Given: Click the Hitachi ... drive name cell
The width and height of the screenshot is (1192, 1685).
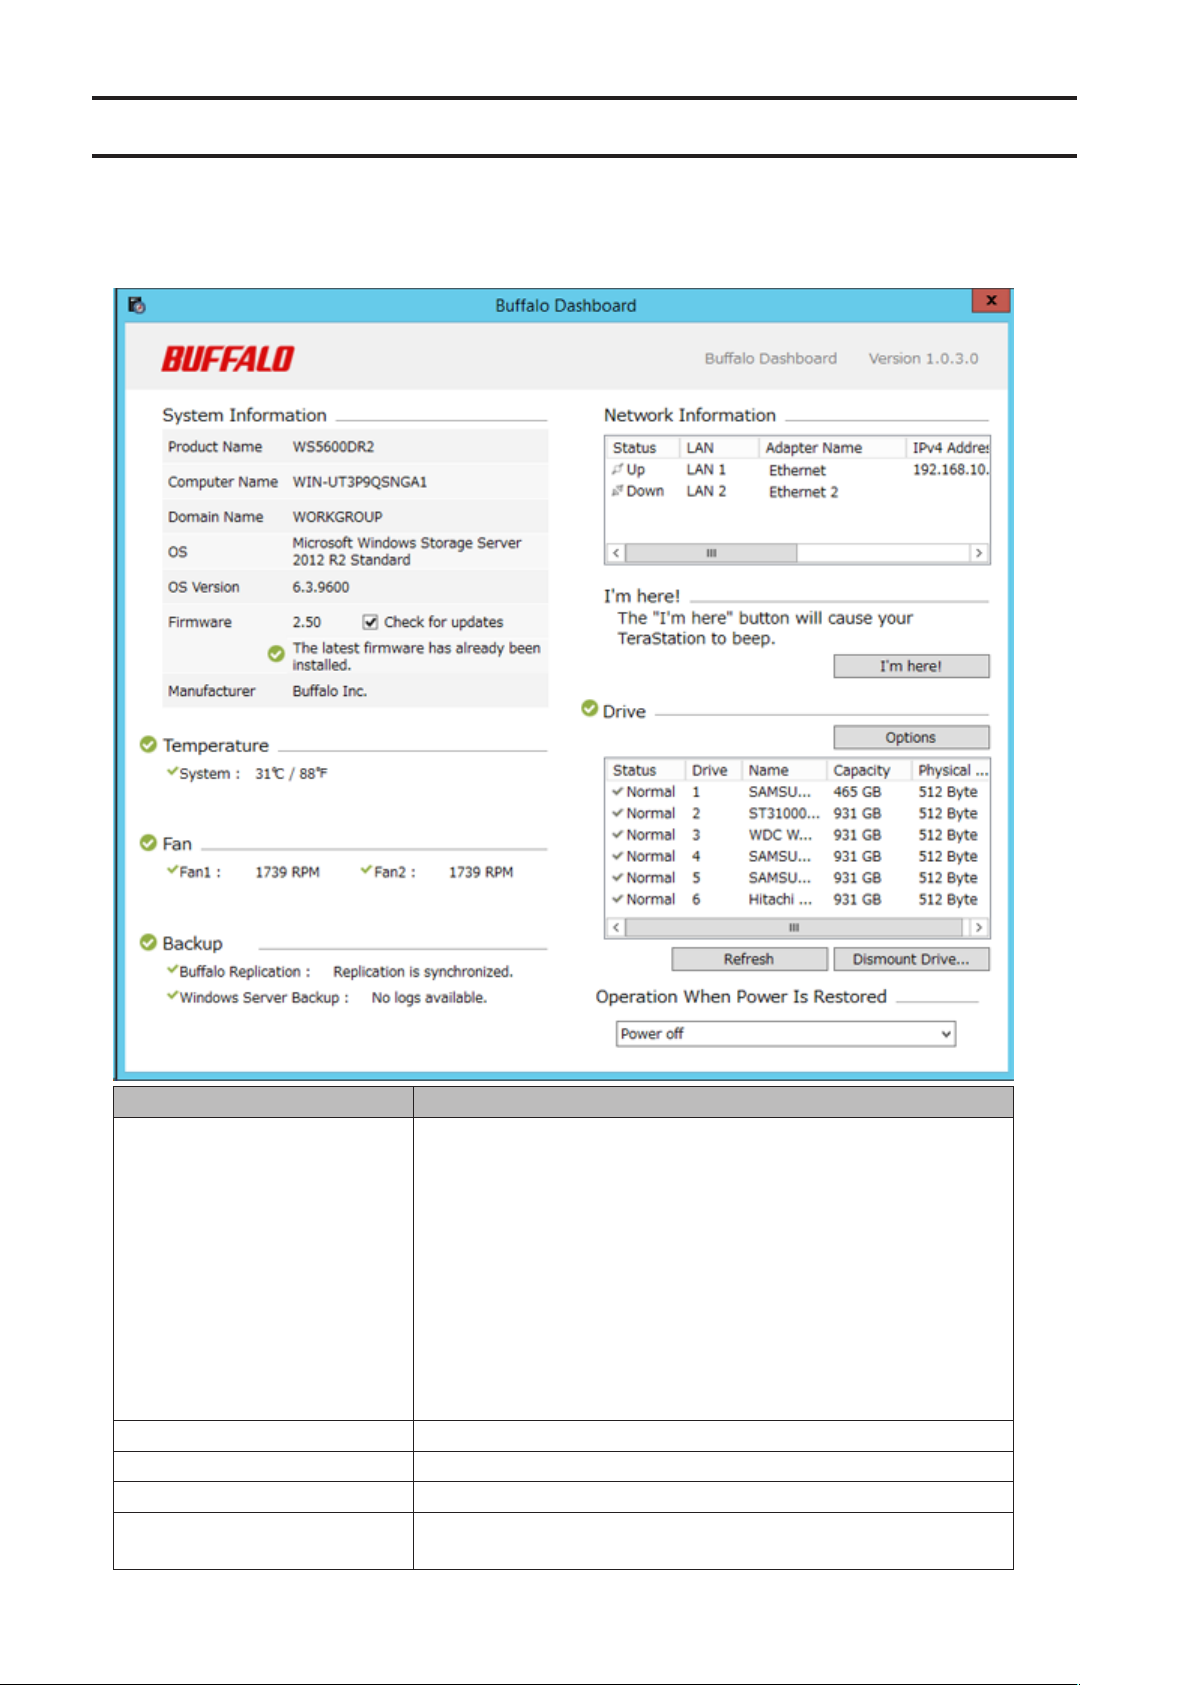Looking at the screenshot, I should 780,900.
